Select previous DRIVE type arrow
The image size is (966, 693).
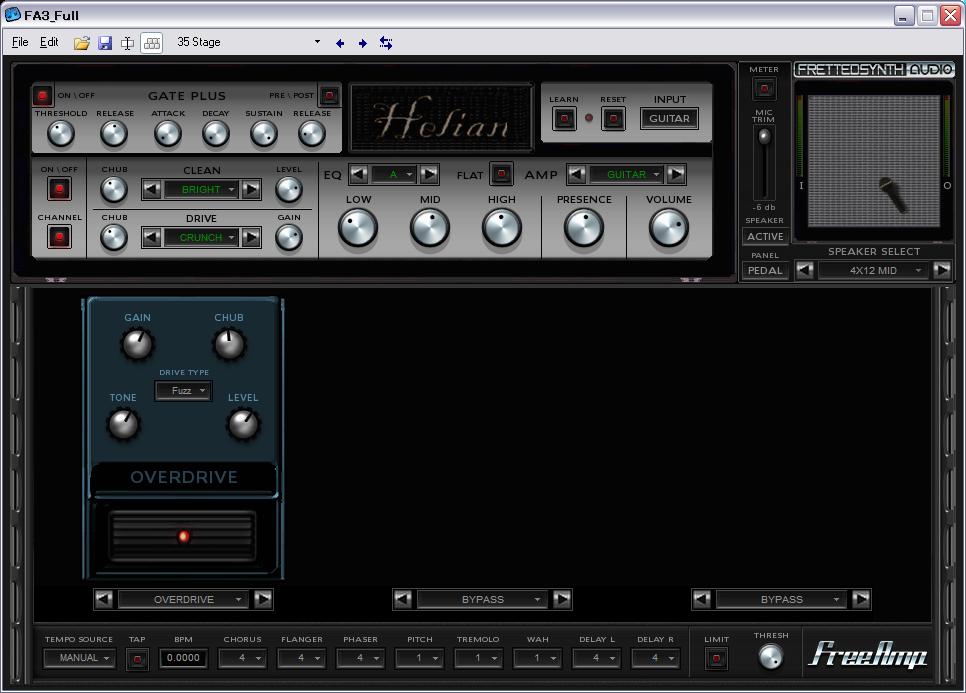coord(152,237)
